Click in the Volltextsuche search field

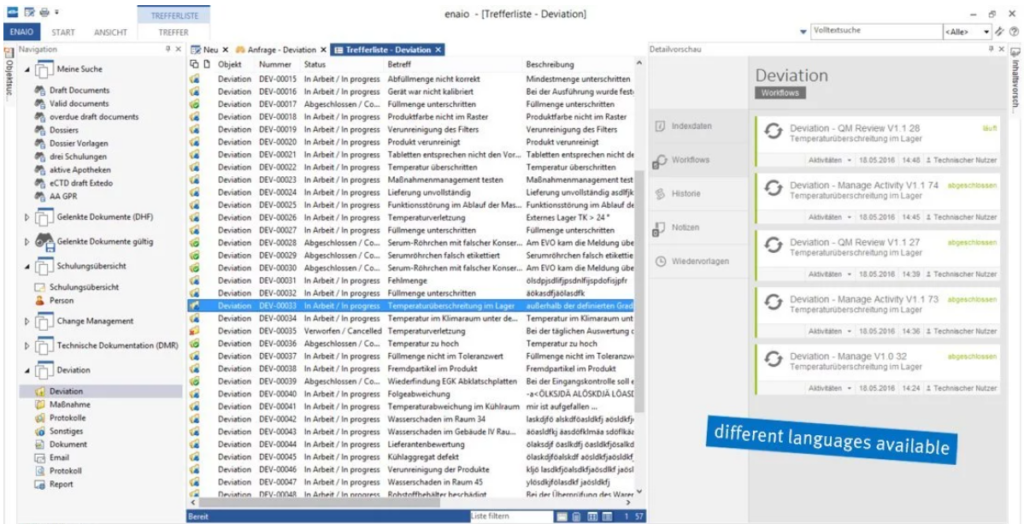(875, 32)
